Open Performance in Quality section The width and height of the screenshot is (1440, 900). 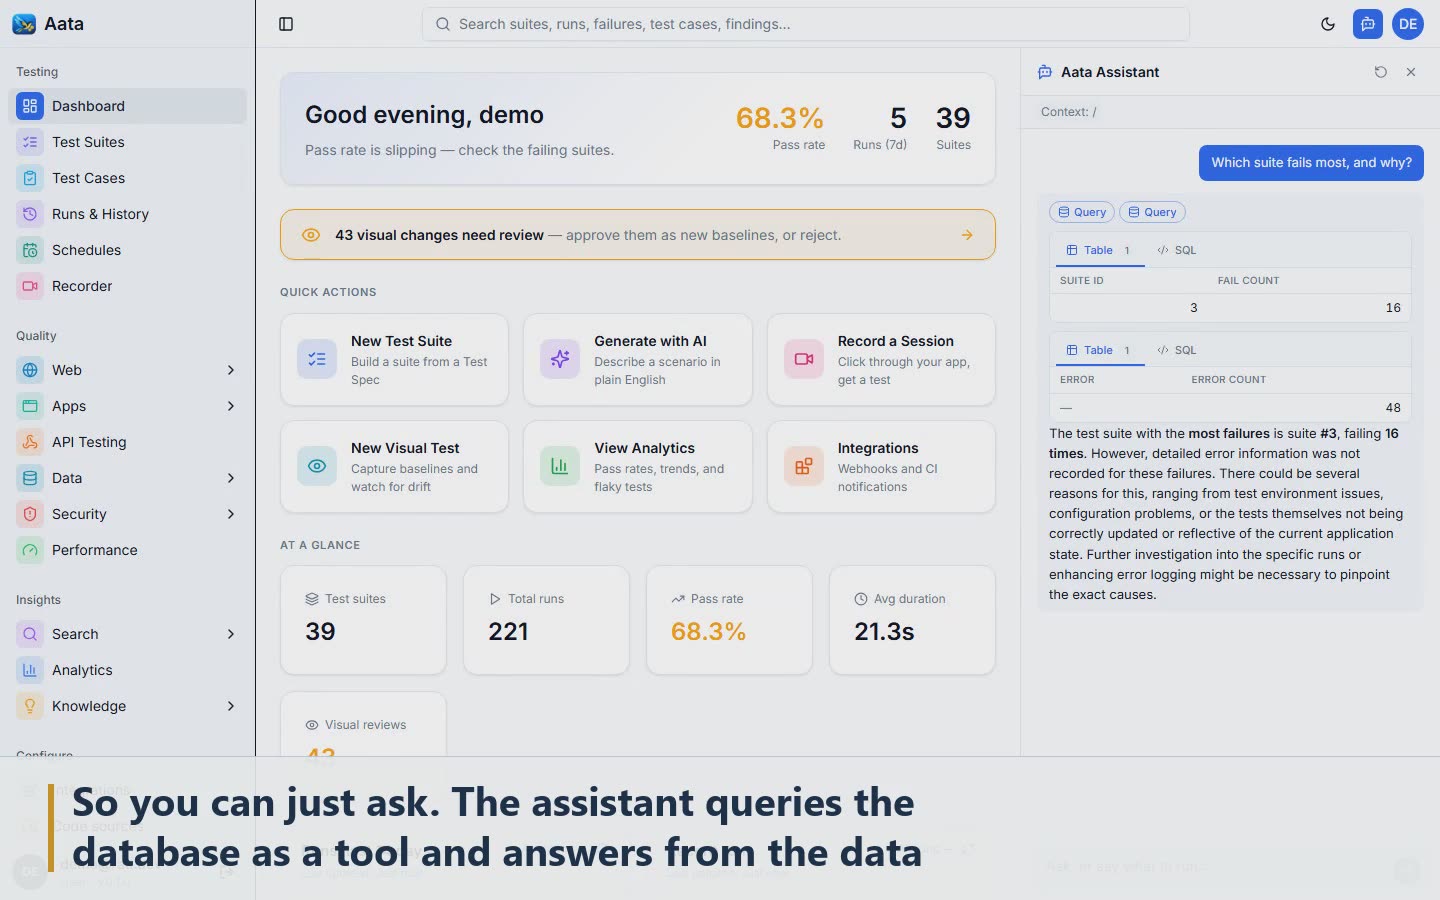(127, 550)
